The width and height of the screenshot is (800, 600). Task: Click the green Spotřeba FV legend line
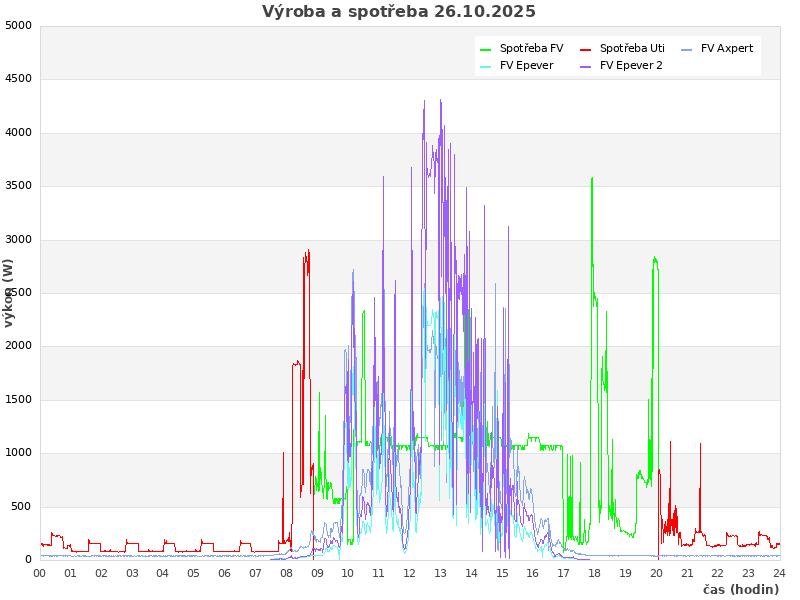485,49
